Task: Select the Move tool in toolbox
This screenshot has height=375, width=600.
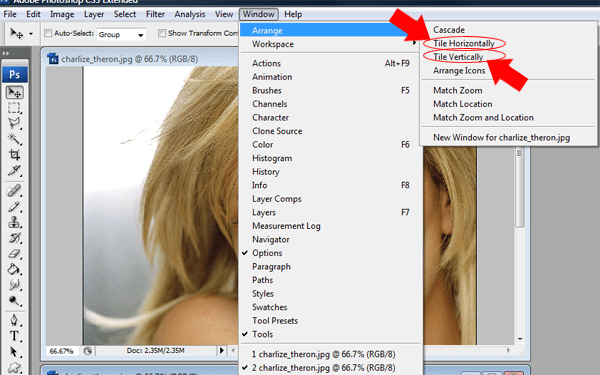Action: [x=14, y=92]
